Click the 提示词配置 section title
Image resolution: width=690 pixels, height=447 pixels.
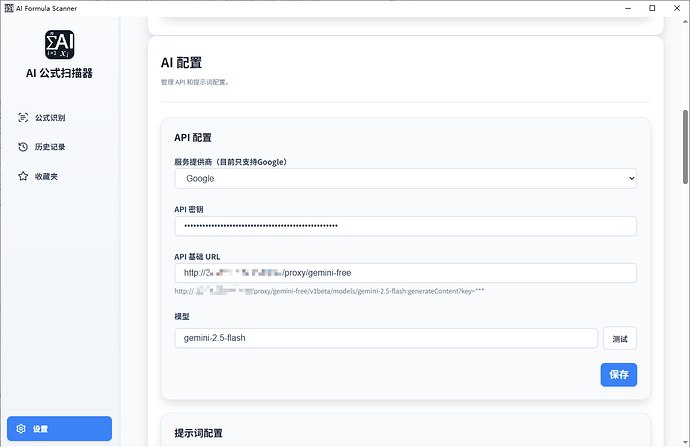198,433
